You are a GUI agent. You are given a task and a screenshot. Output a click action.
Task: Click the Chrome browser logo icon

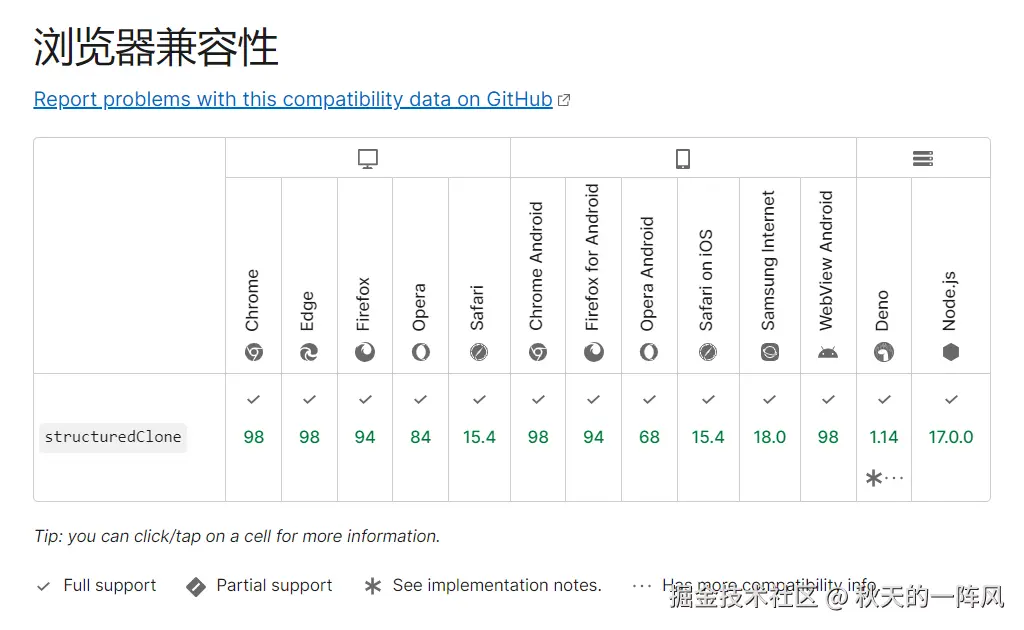coord(254,352)
